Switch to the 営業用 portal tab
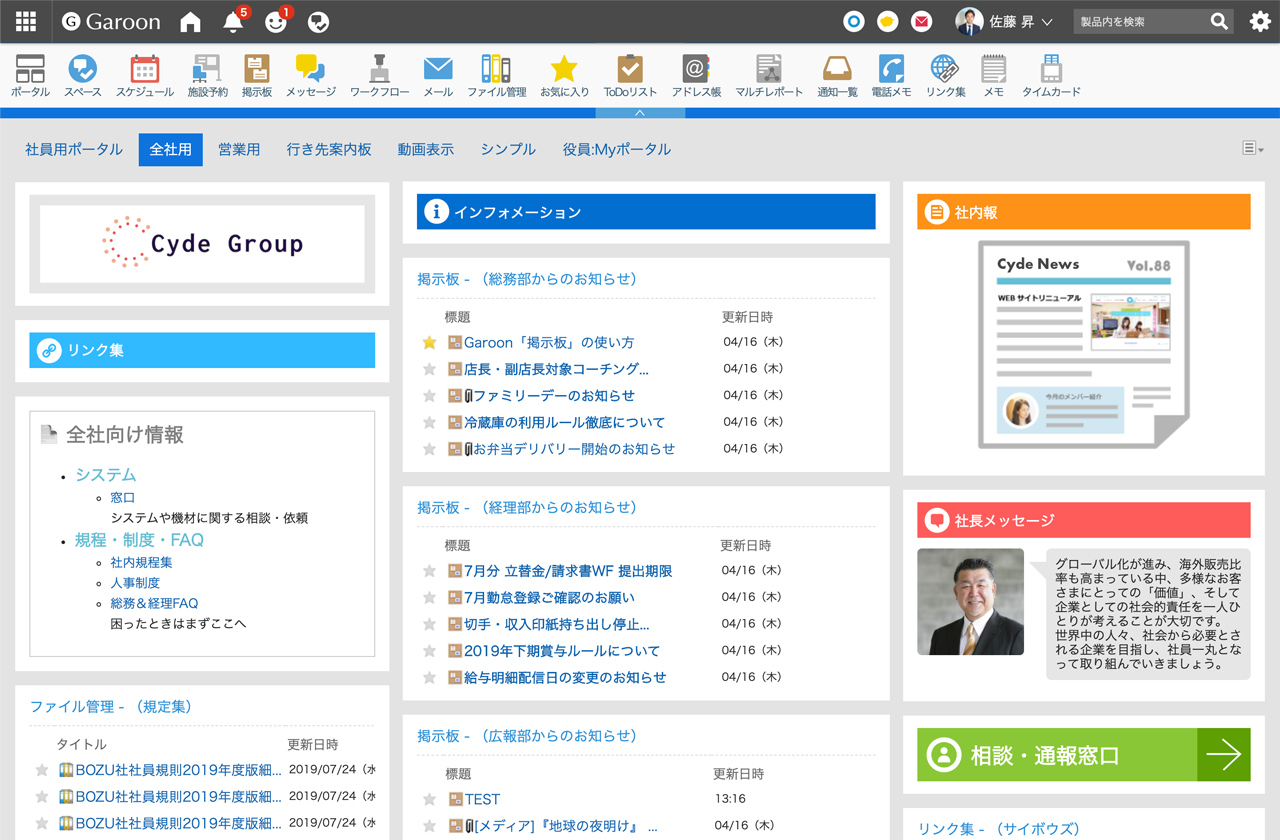1280x840 pixels. pos(239,150)
